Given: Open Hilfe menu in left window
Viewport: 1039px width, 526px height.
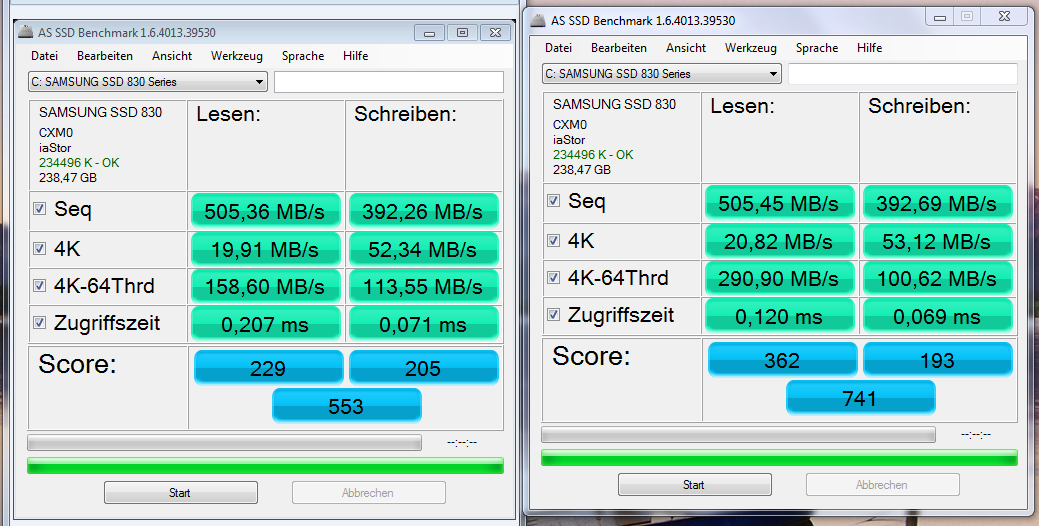Looking at the screenshot, I should 355,56.
